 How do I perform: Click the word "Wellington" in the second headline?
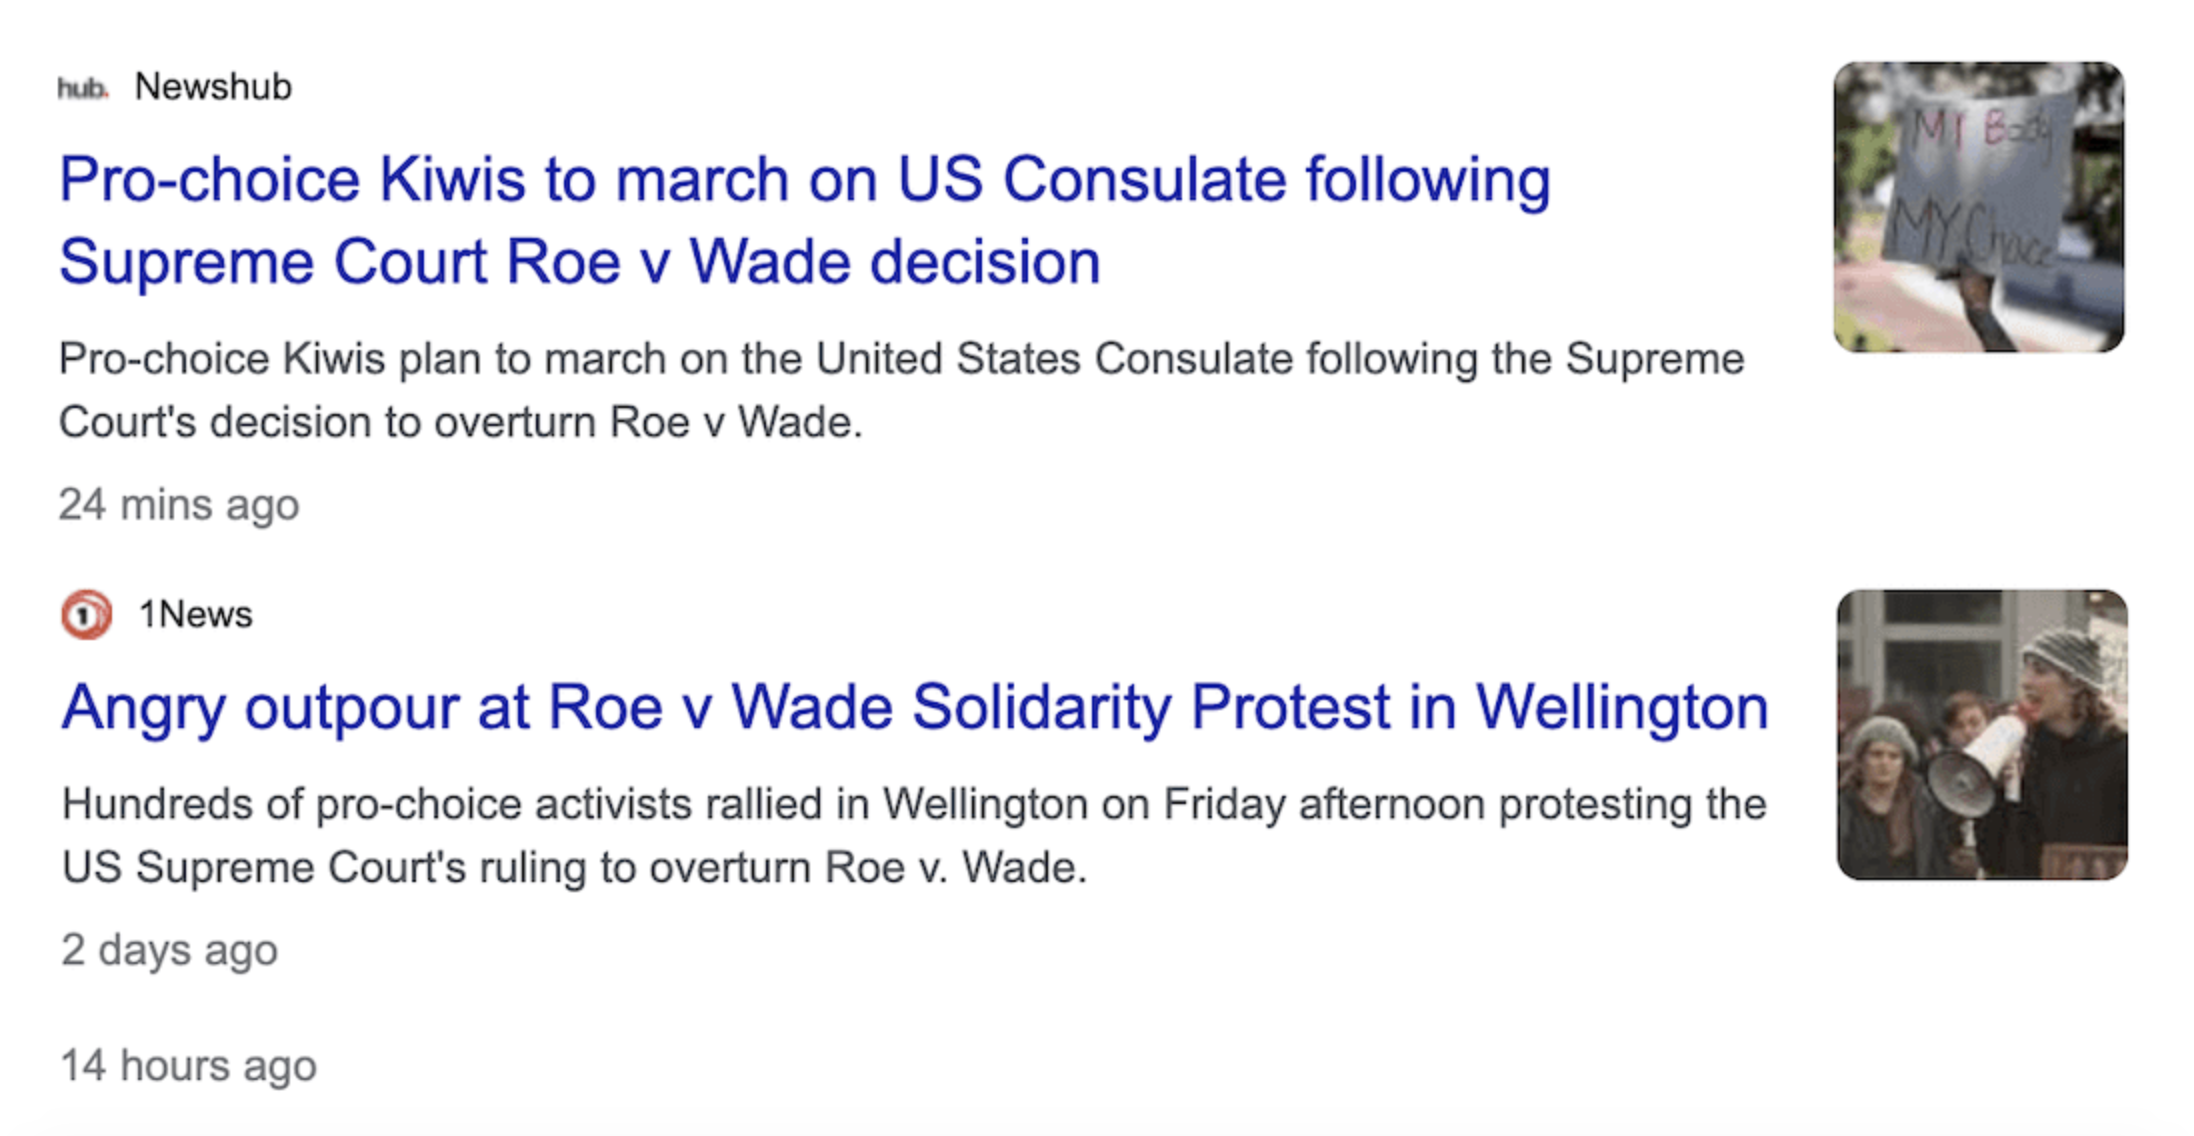(x=1622, y=707)
